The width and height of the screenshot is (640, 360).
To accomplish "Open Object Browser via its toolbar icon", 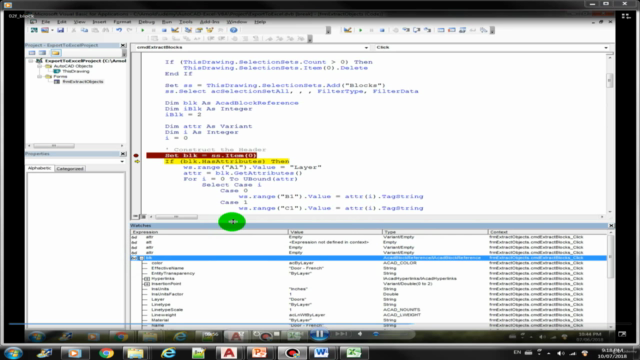I will (210, 30).
